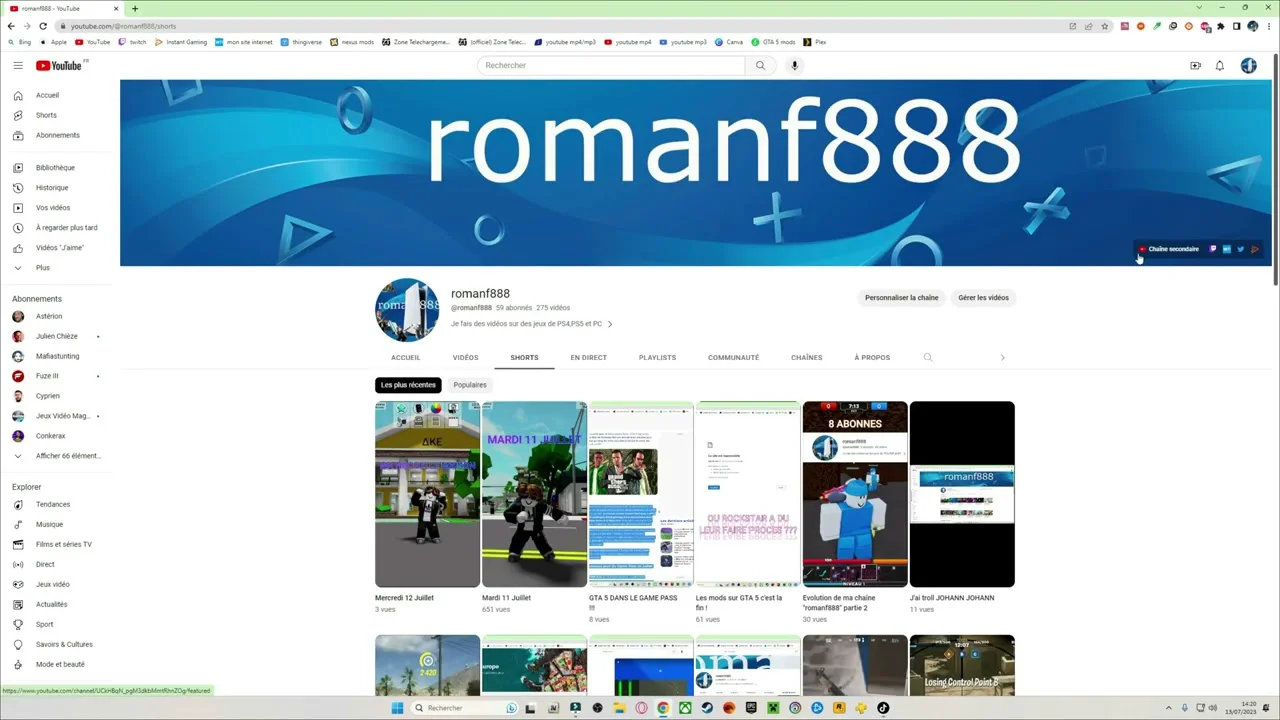
Task: Click "Personnaliser la chaîne" button
Action: click(x=901, y=298)
